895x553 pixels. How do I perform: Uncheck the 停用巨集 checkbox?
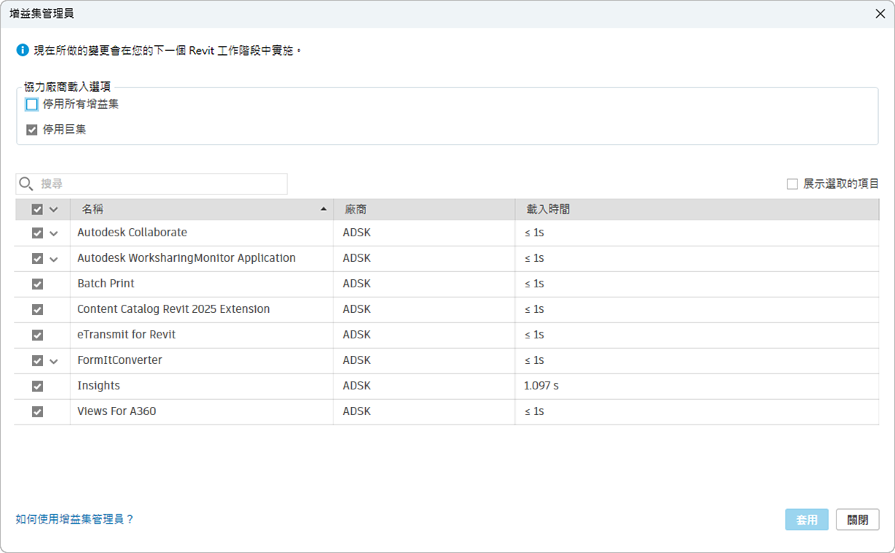pyautogui.click(x=32, y=129)
